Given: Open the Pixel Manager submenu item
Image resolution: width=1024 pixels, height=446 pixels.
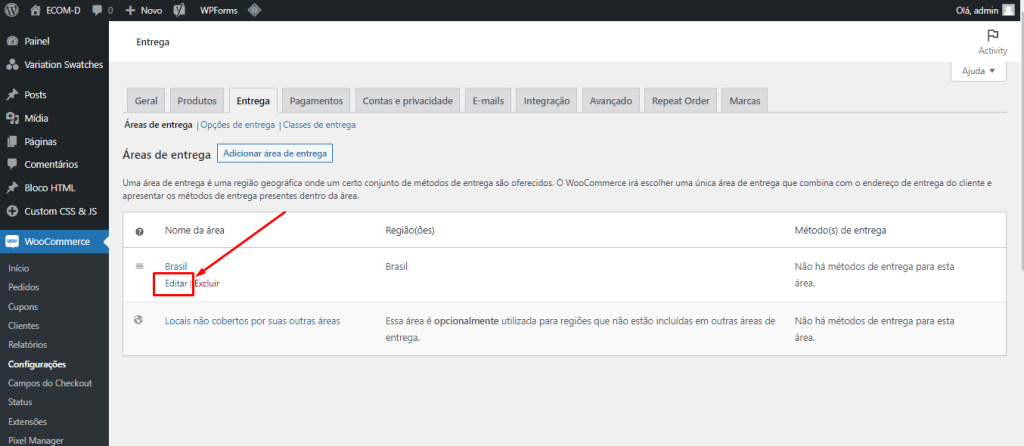Looking at the screenshot, I should coord(35,441).
